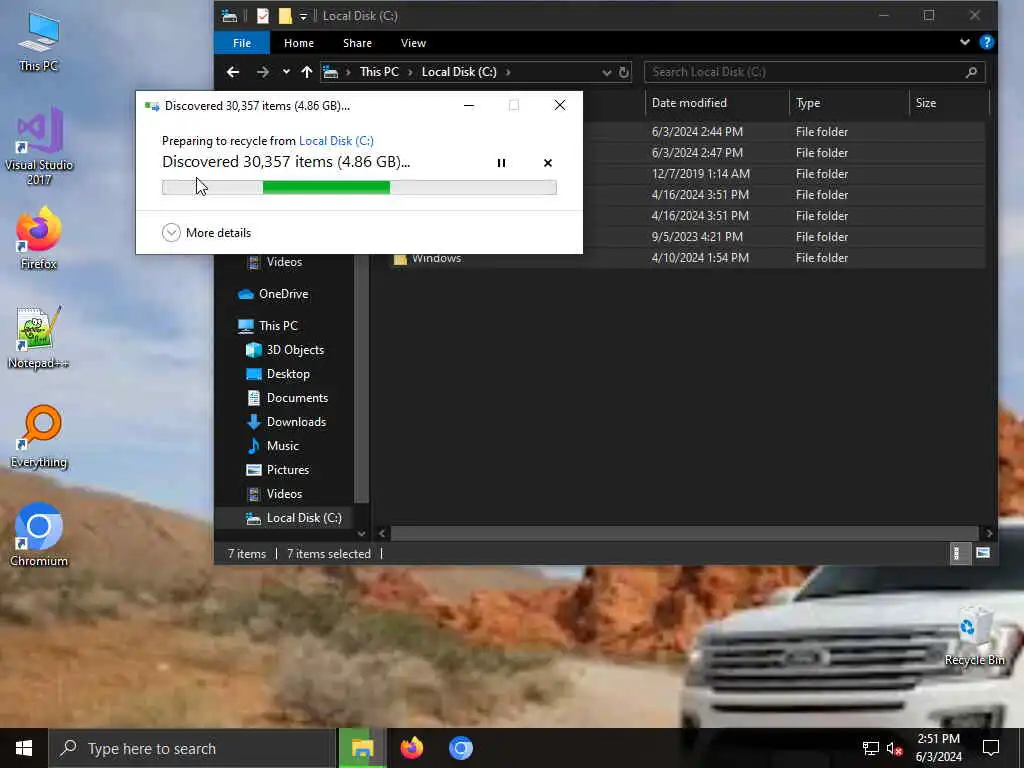The width and height of the screenshot is (1024, 768).
Task: Click the muted volume tray icon
Action: point(894,748)
